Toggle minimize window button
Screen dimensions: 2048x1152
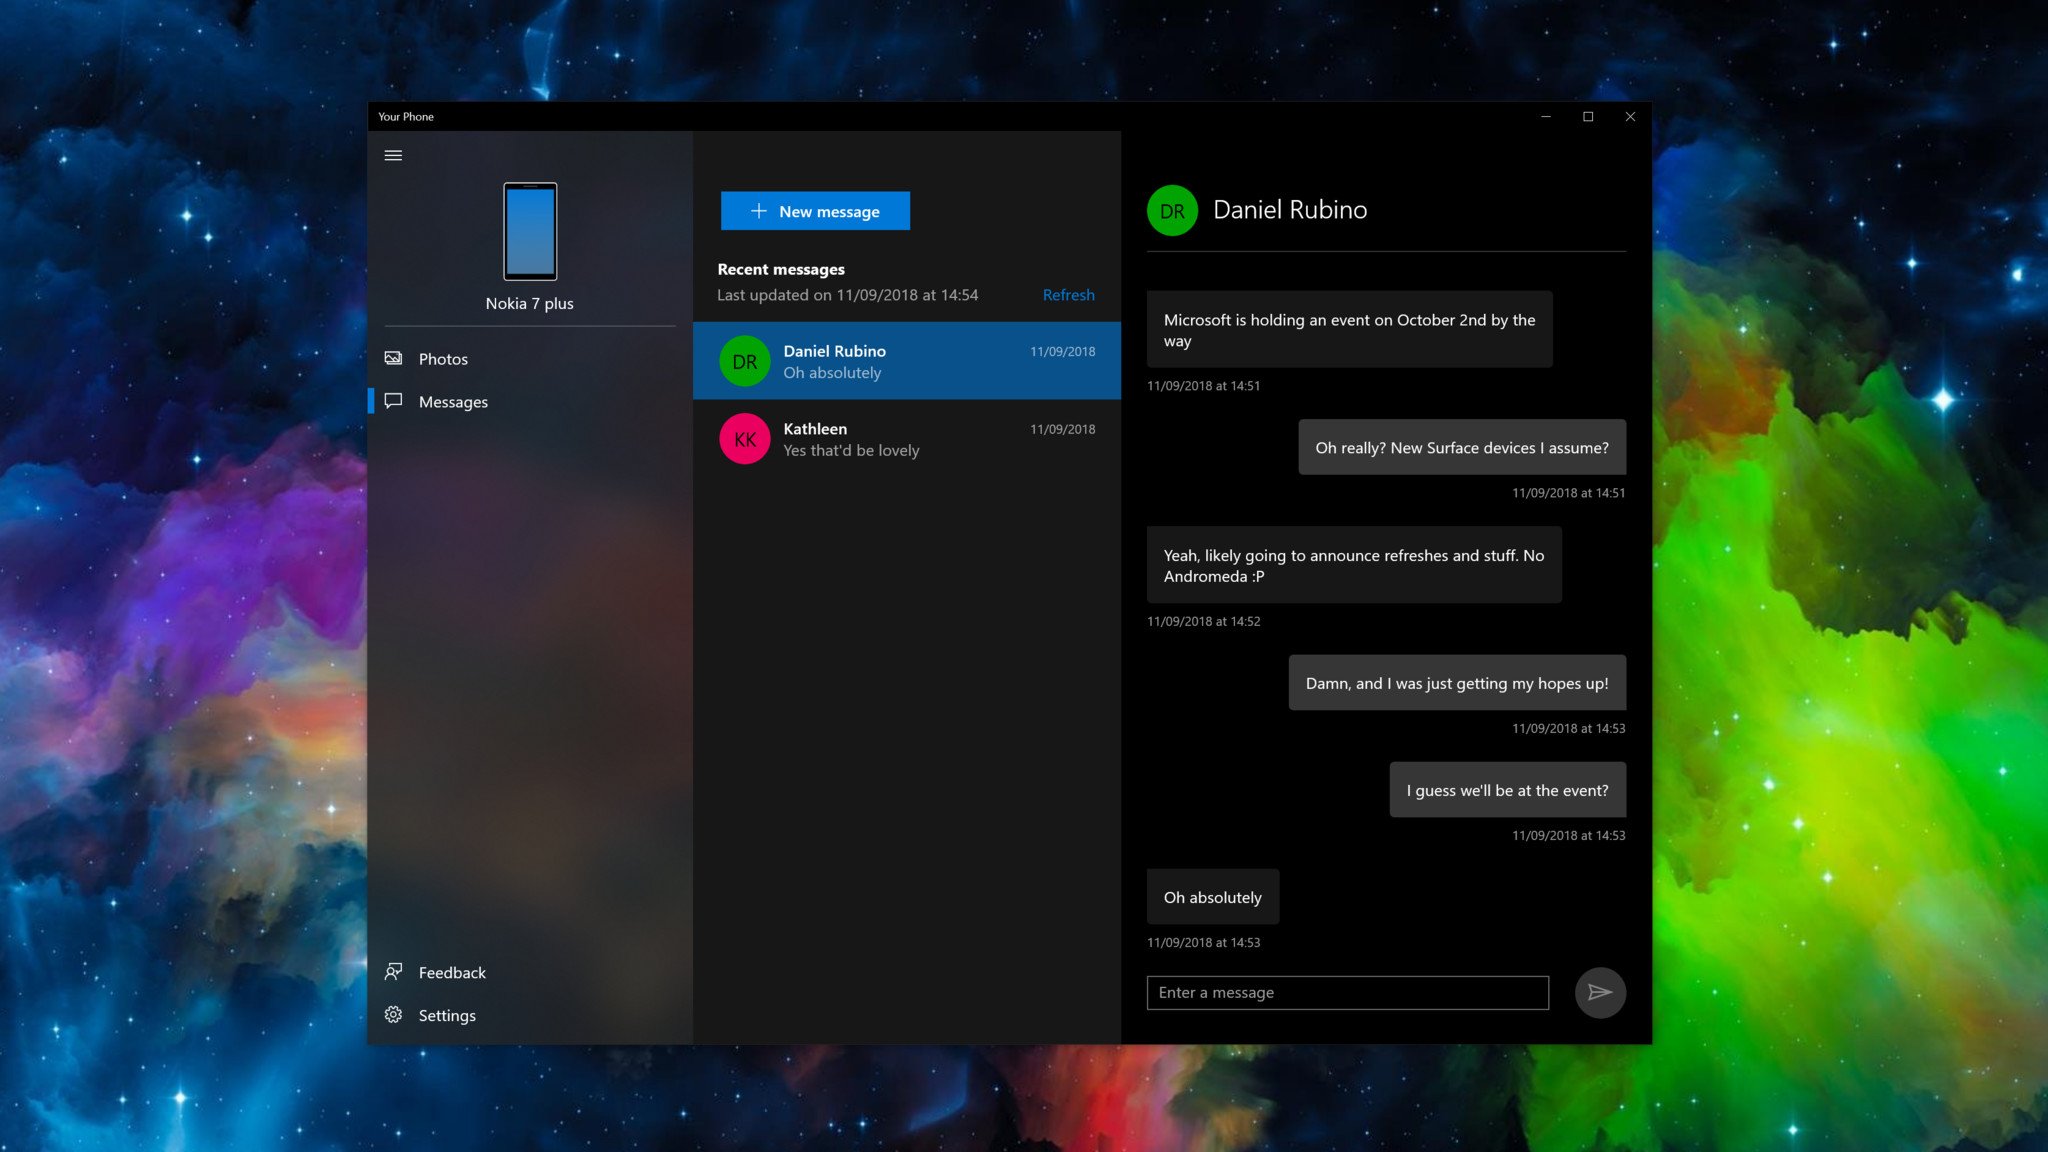pos(1544,117)
